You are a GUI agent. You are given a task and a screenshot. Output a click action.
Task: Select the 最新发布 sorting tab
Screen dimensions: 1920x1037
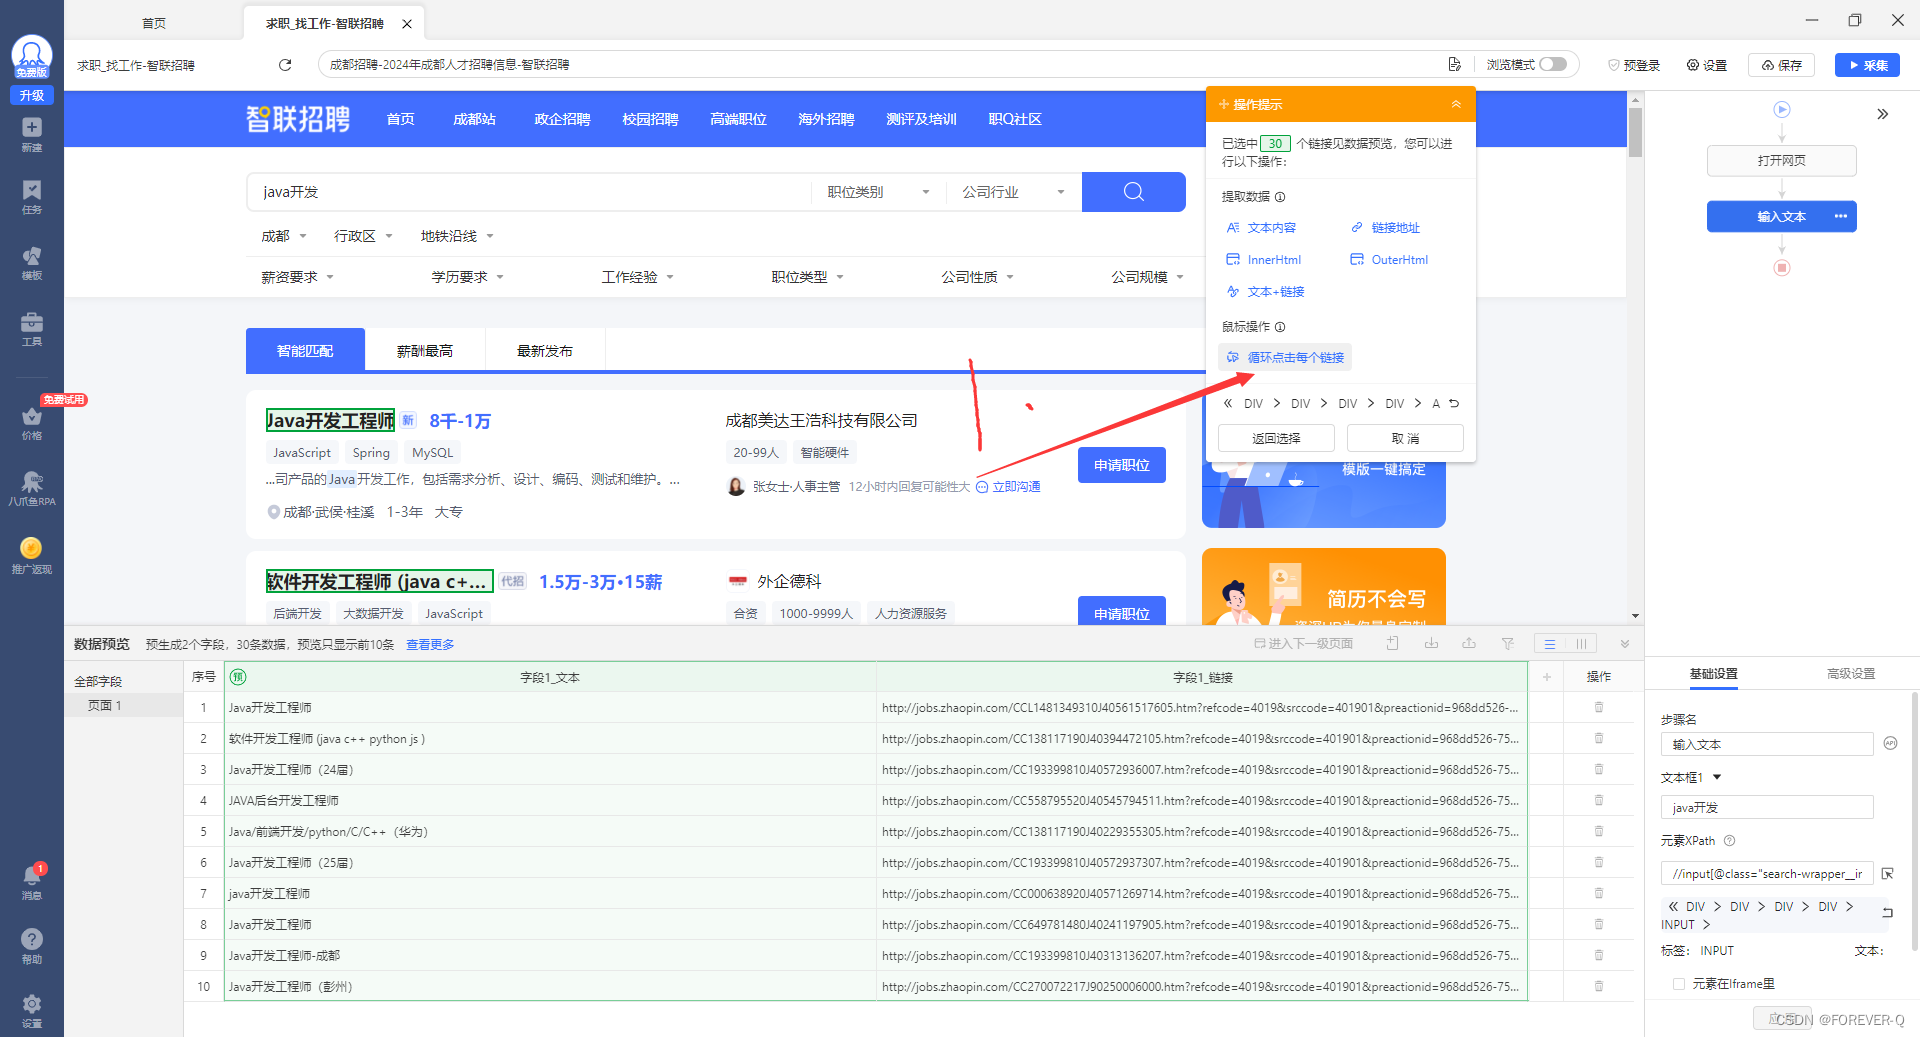(x=545, y=351)
